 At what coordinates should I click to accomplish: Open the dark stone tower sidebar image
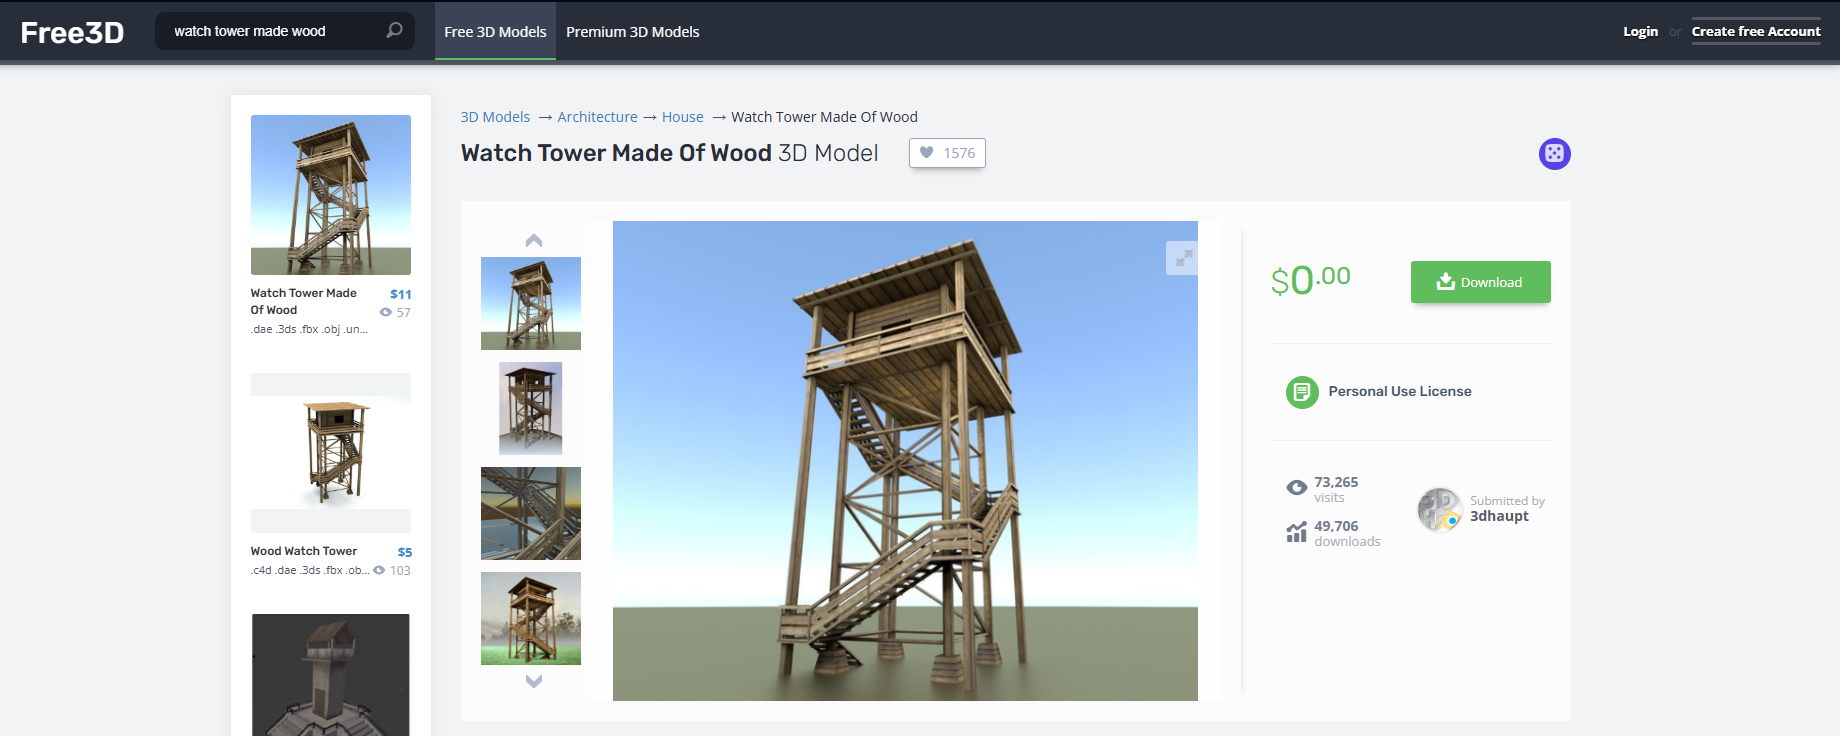pyautogui.click(x=331, y=675)
